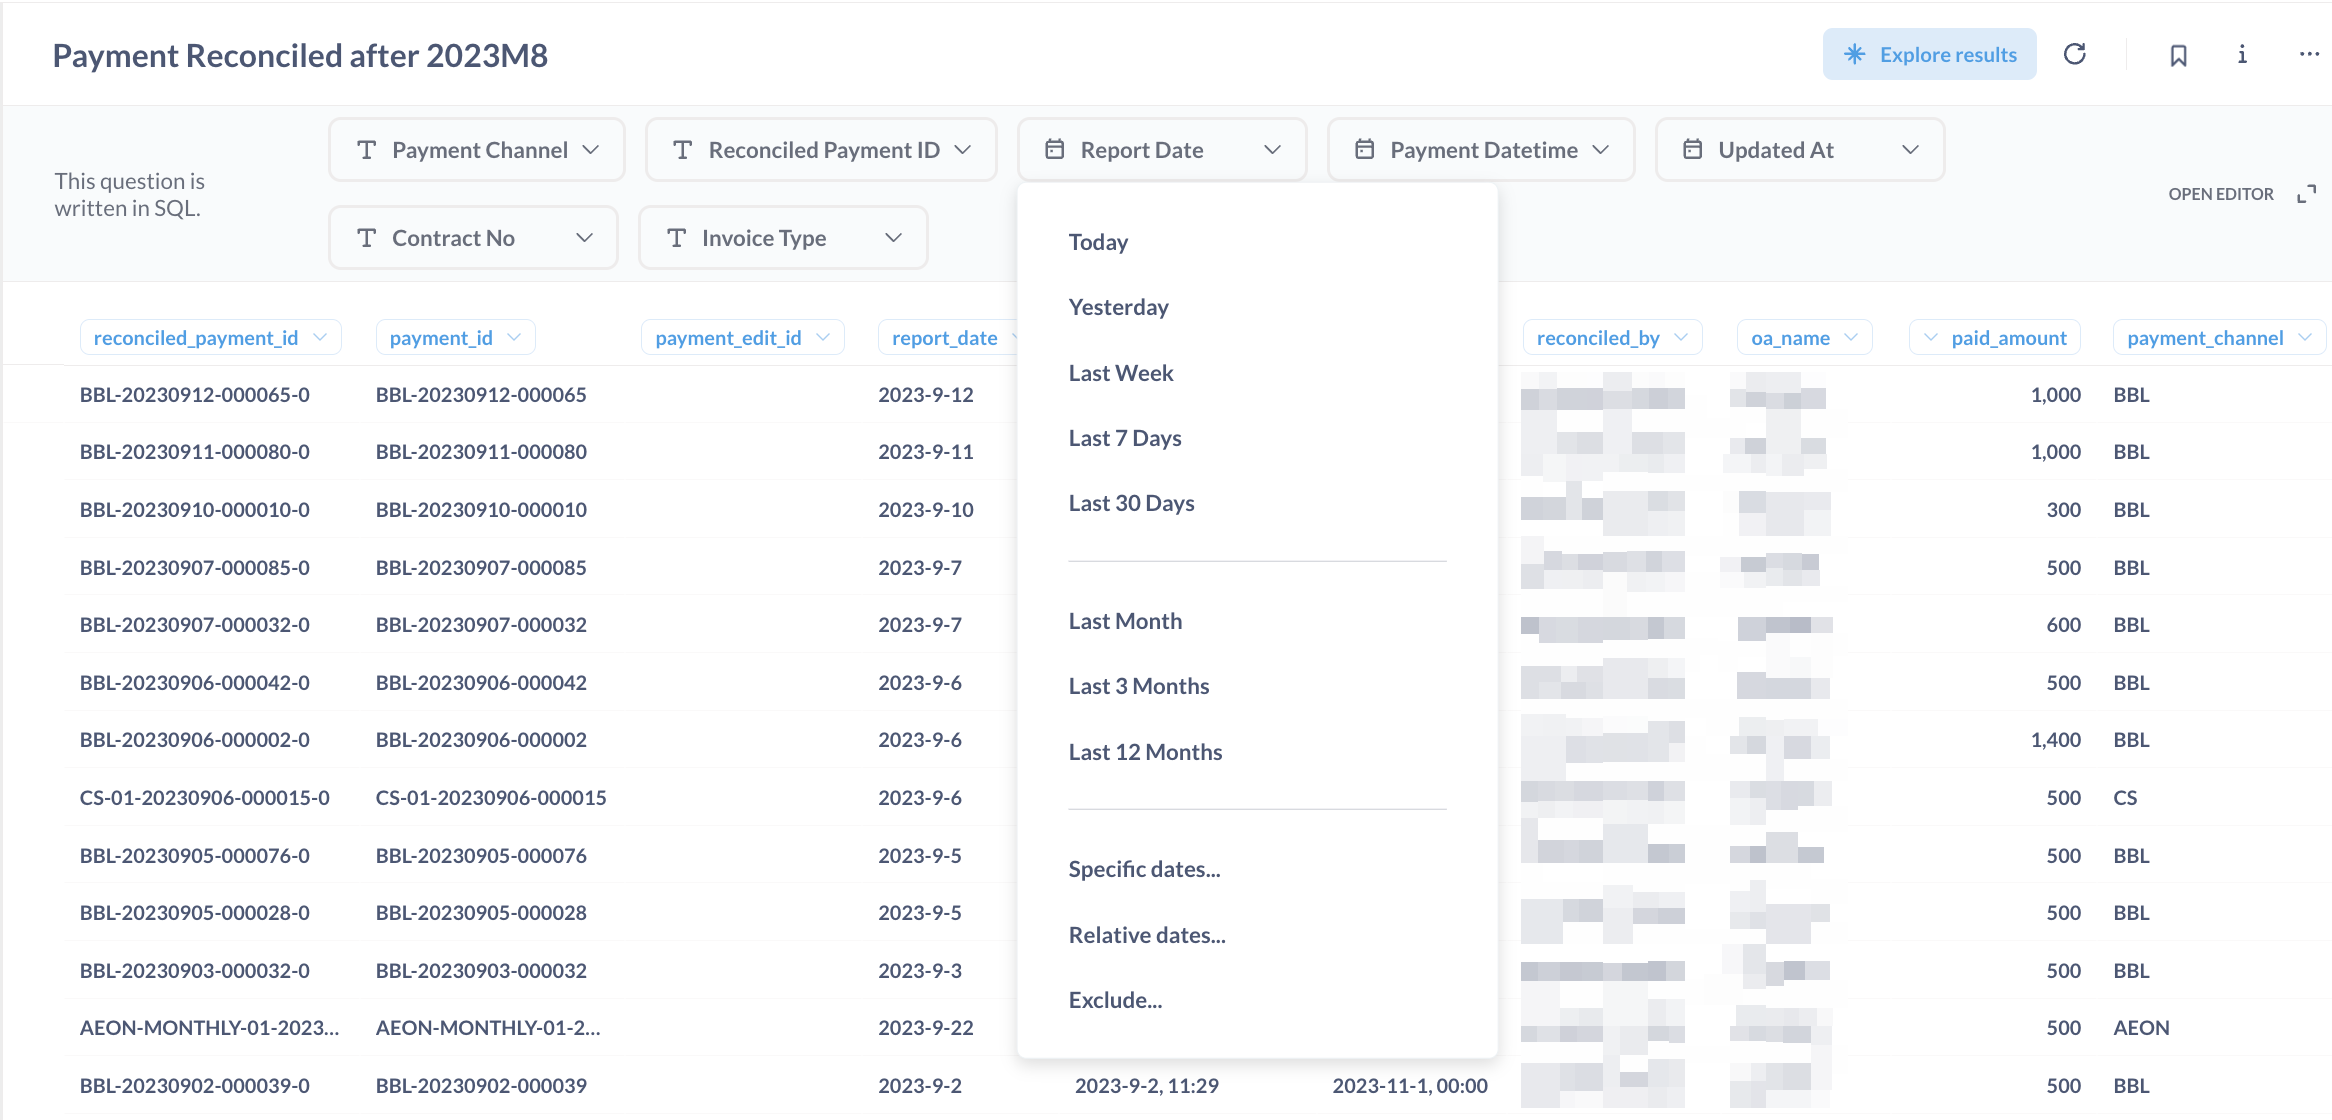Click the calendar icon in the Updated At filter
2332x1120 pixels.
[1692, 150]
